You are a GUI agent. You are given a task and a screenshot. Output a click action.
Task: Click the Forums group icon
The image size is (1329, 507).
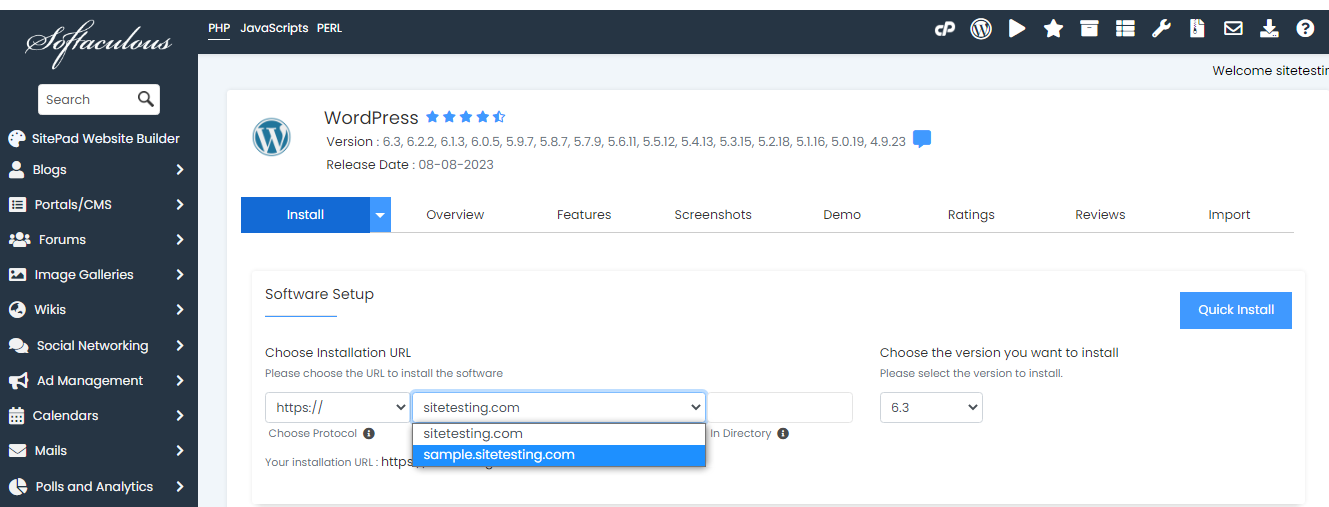click(x=19, y=240)
